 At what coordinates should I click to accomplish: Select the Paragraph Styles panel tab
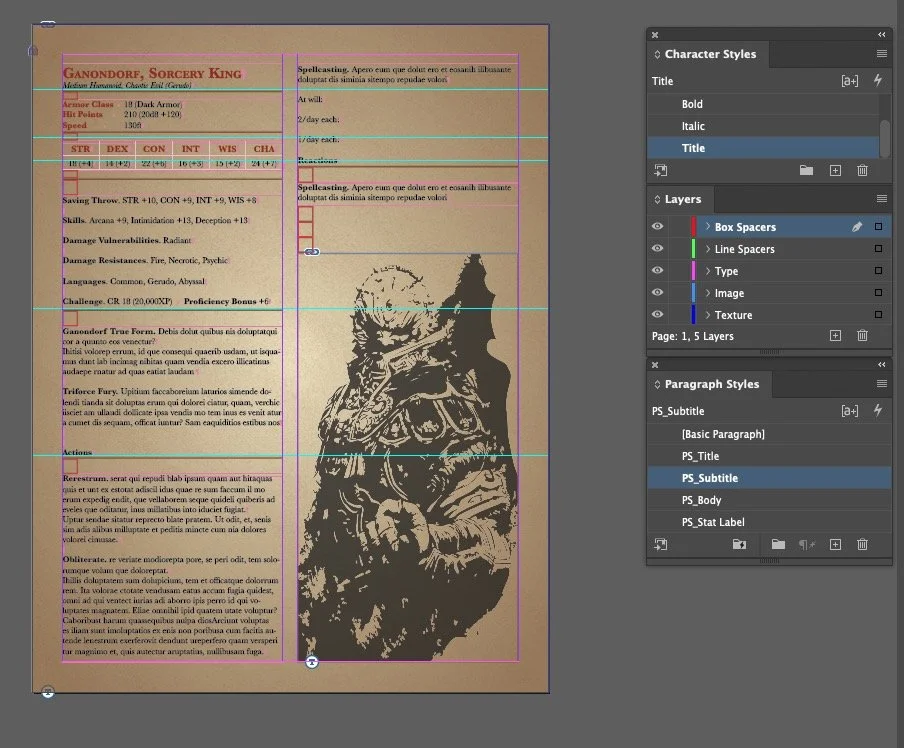[711, 384]
